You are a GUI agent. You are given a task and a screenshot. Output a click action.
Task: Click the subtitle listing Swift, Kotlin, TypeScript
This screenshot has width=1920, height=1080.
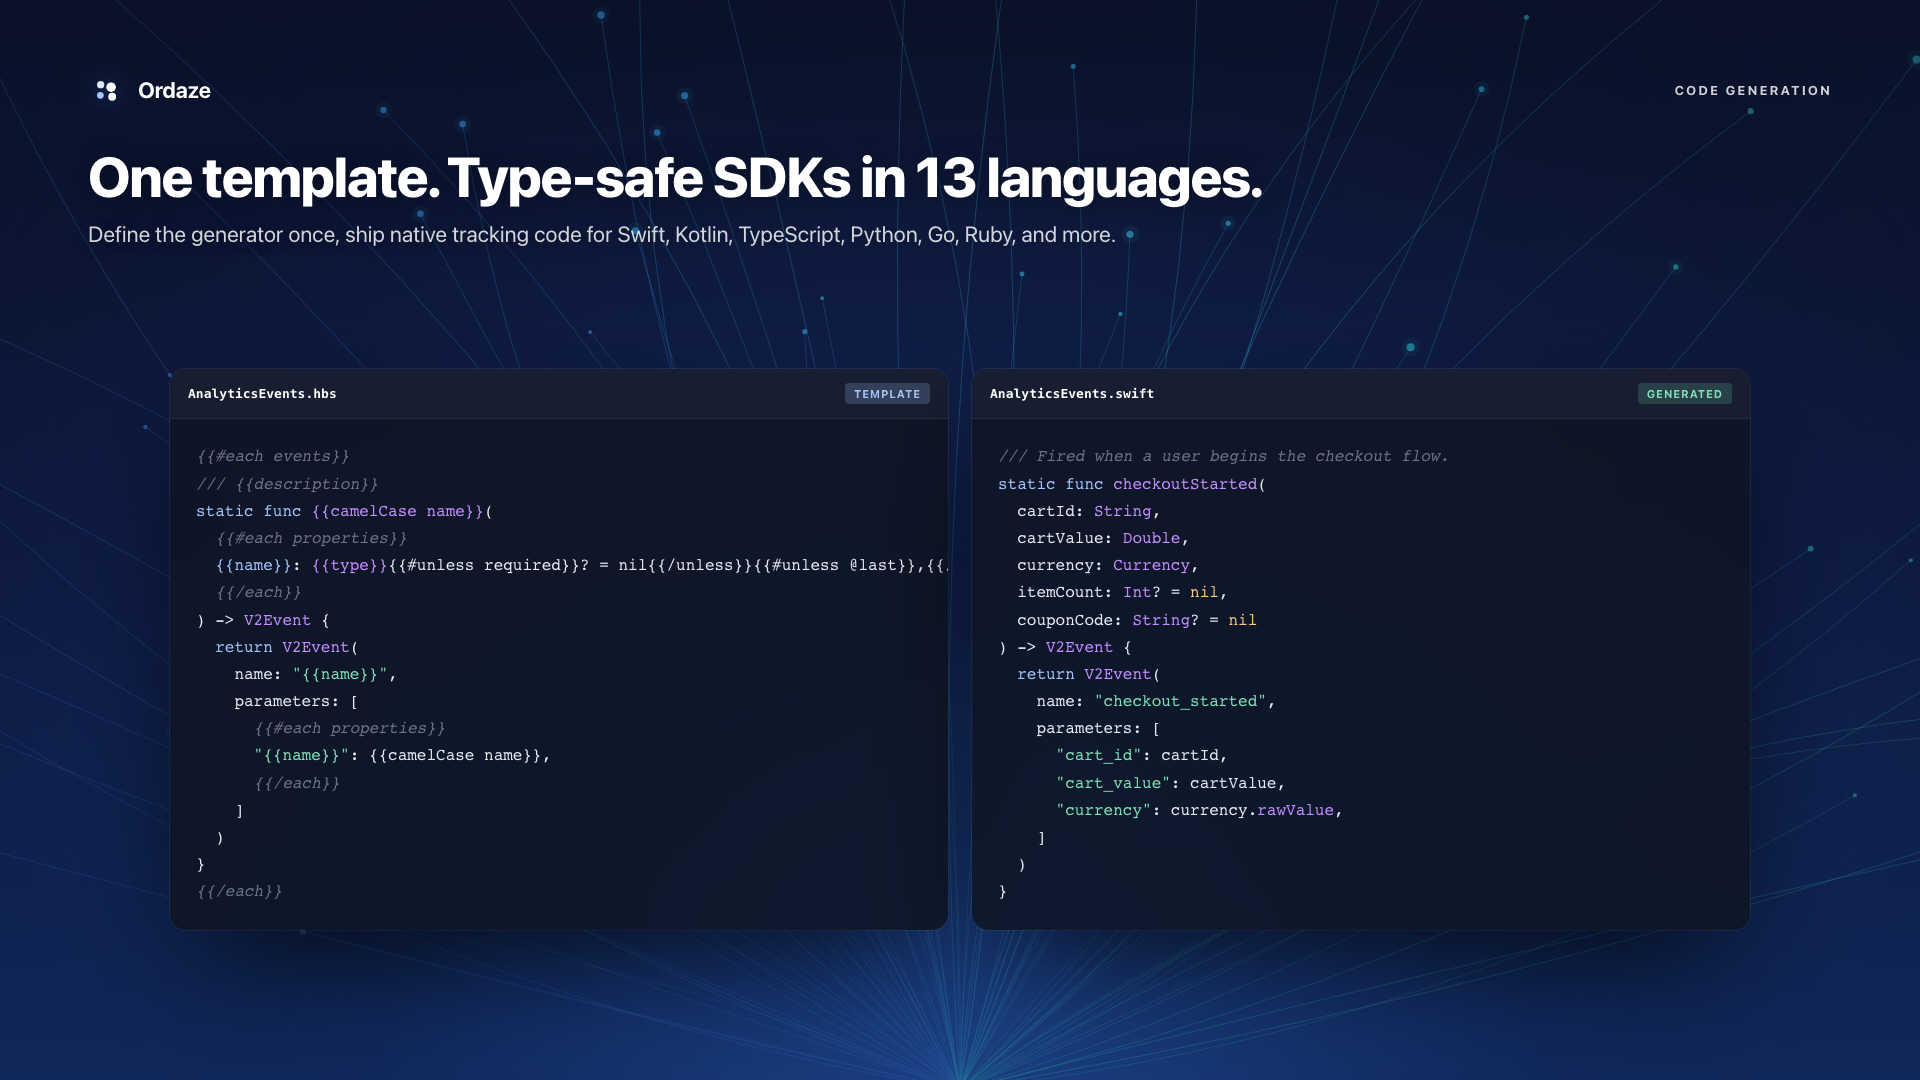pyautogui.click(x=601, y=235)
